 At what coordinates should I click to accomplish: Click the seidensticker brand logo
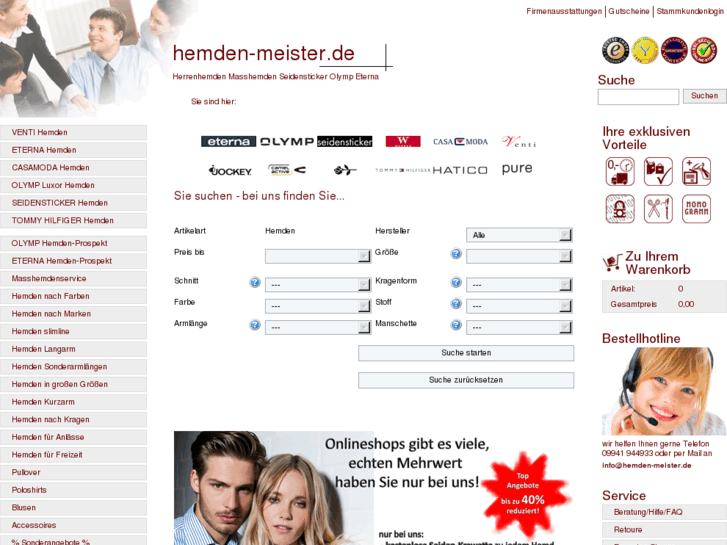pyautogui.click(x=344, y=141)
